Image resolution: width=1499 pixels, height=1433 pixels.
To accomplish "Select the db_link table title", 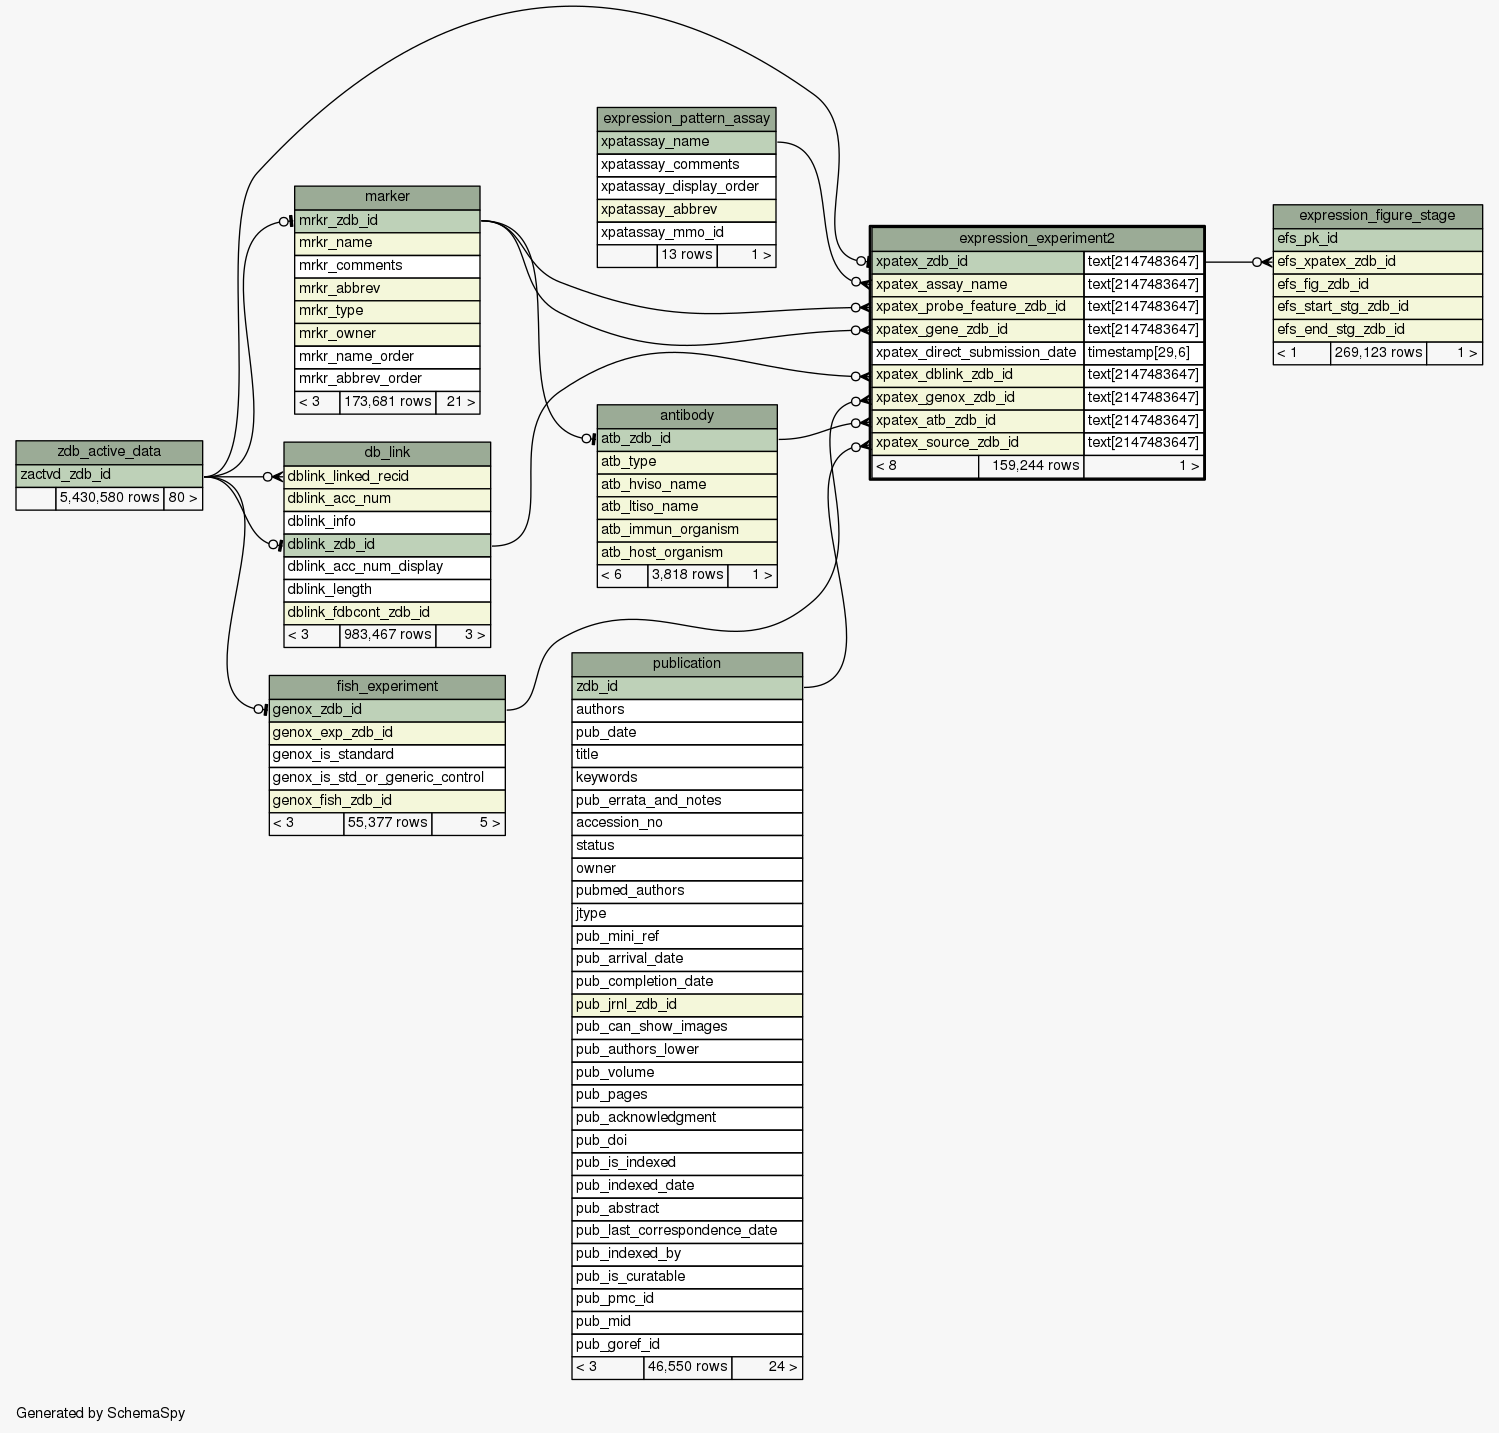I will 386,453.
